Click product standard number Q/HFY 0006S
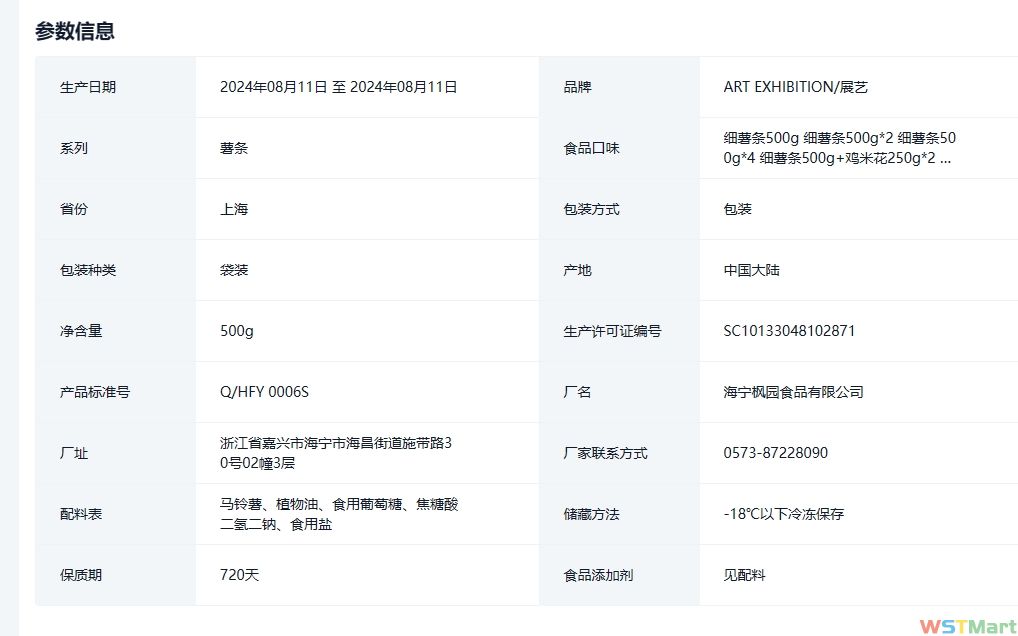Image resolution: width=1018 pixels, height=636 pixels. 257,392
